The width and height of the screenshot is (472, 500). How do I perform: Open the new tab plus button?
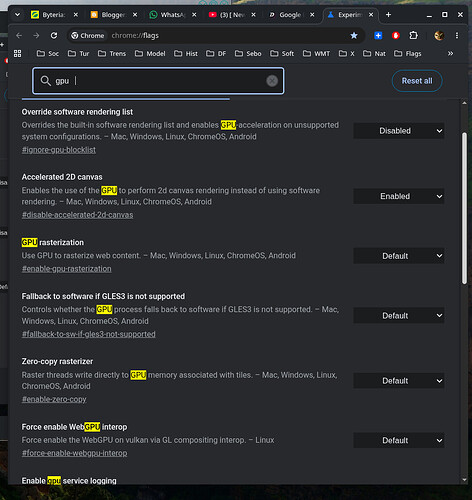[x=388, y=15]
